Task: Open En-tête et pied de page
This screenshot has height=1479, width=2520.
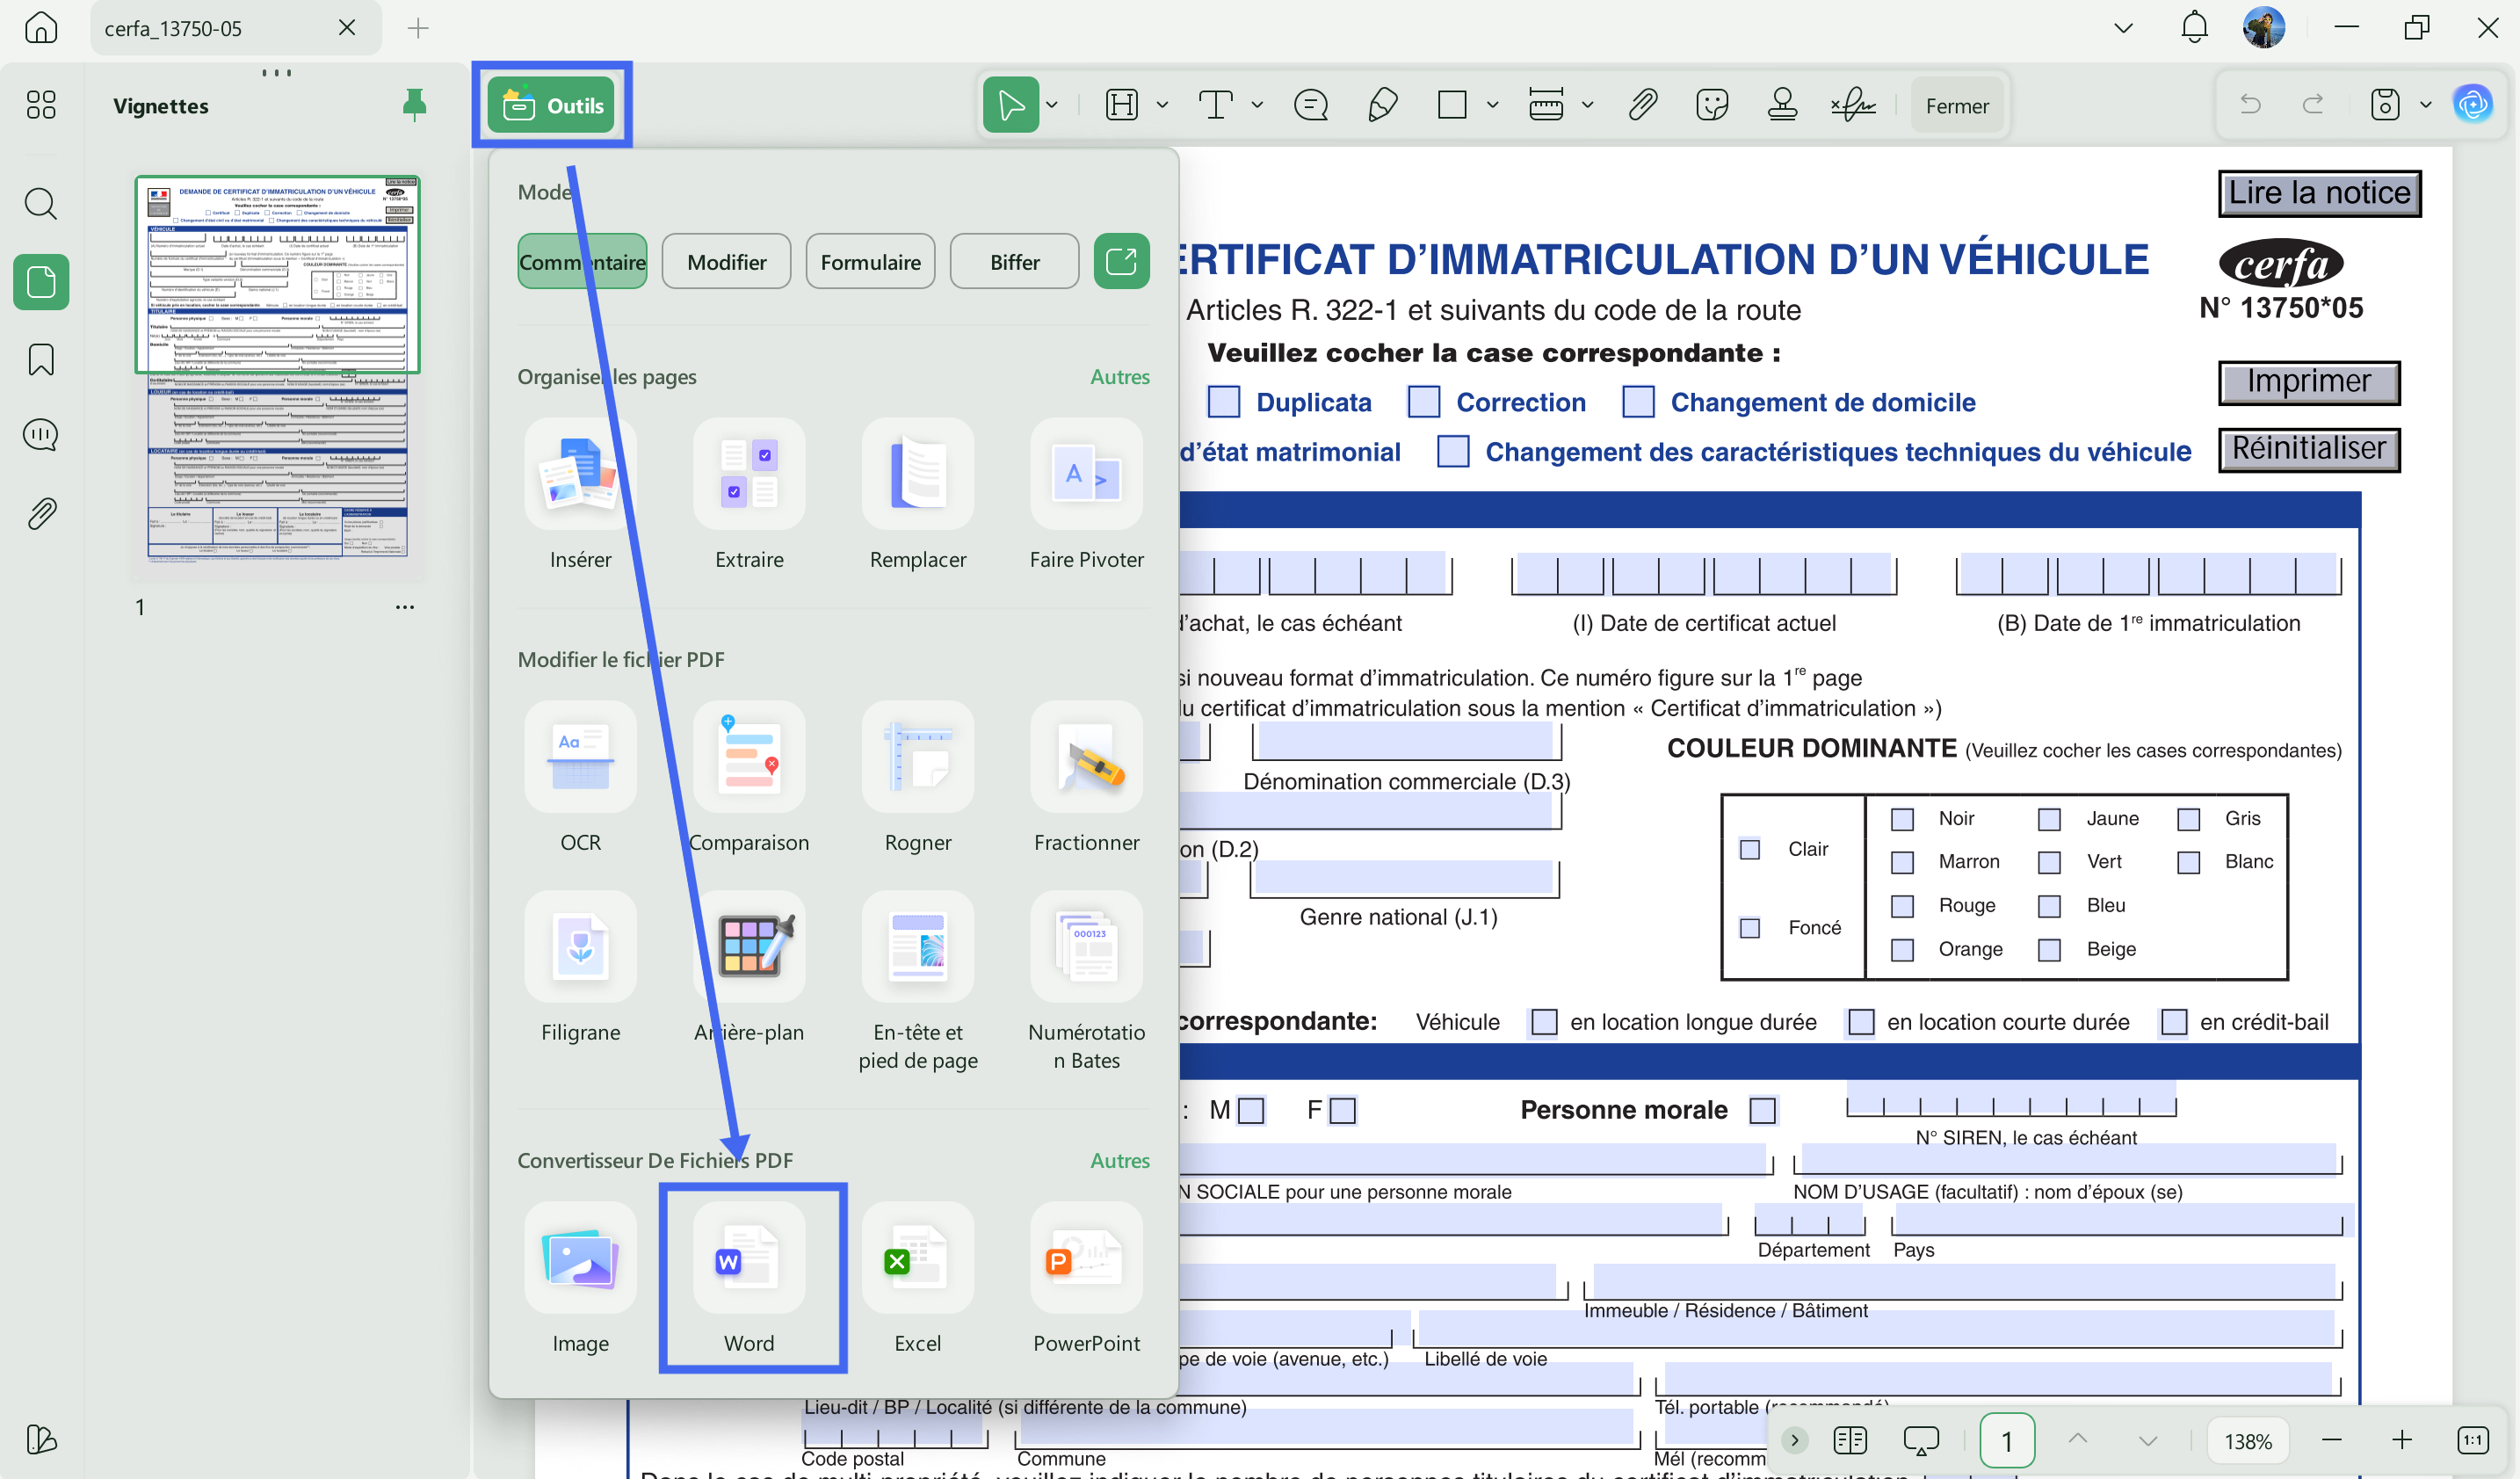Action: point(918,947)
